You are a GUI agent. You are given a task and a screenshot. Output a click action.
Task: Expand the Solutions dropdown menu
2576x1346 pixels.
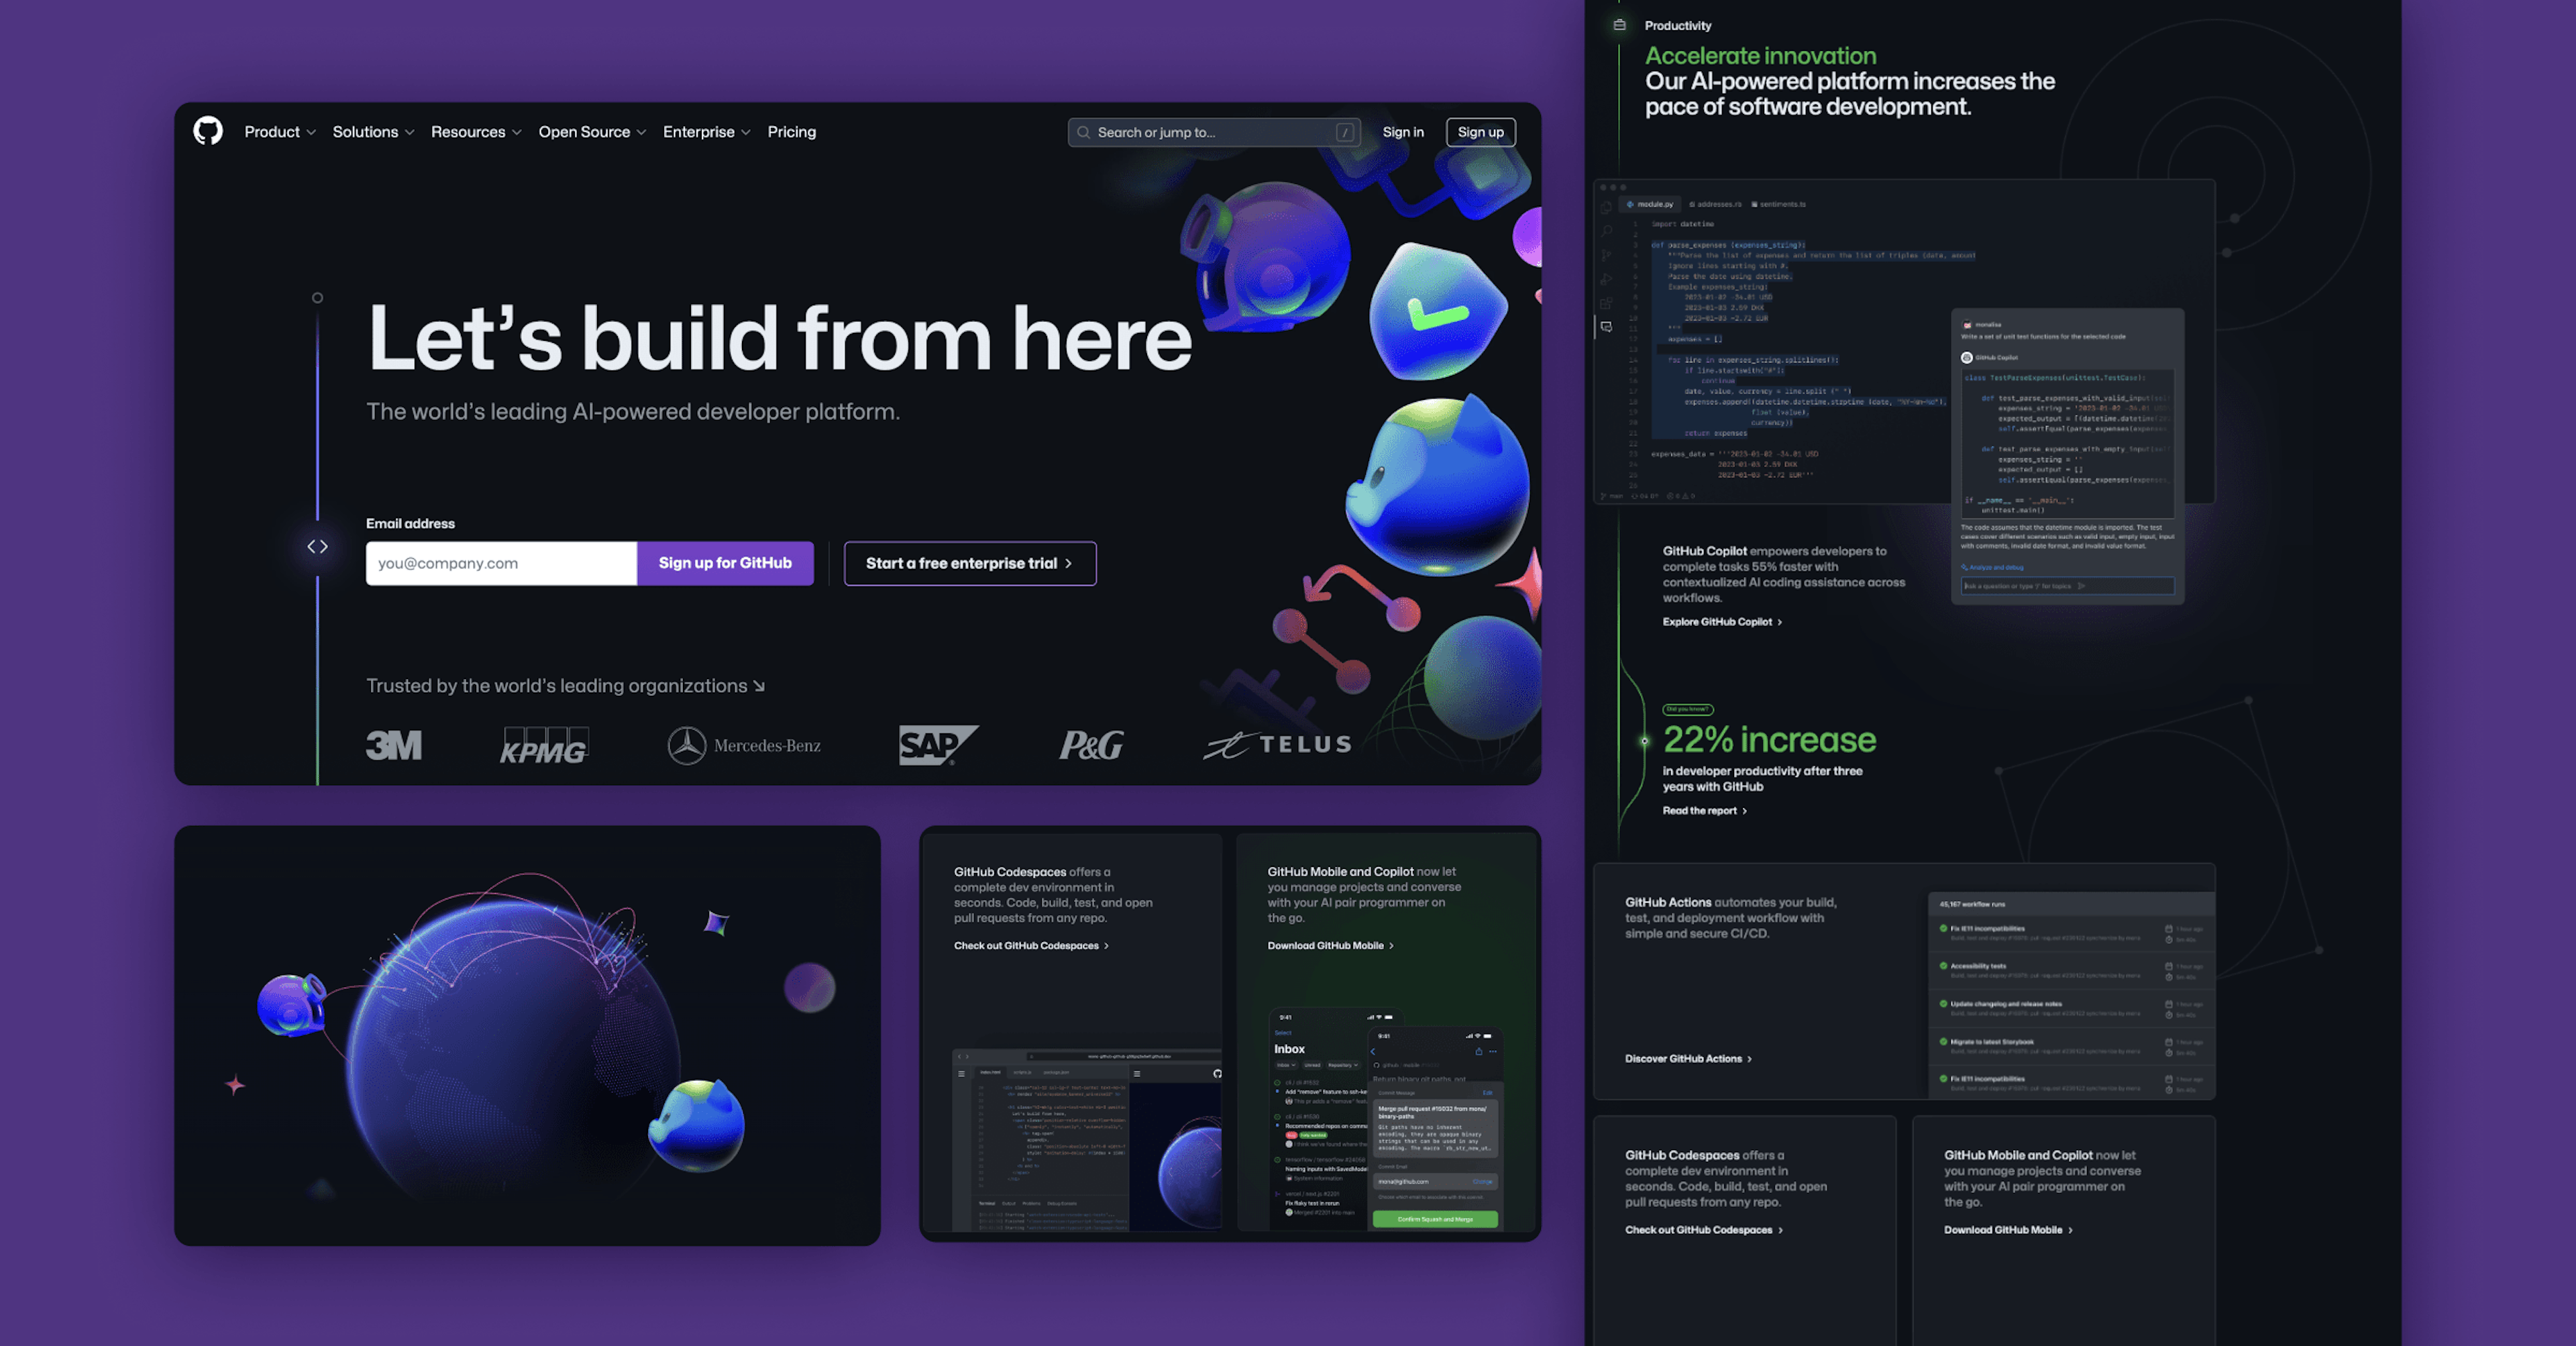373,132
